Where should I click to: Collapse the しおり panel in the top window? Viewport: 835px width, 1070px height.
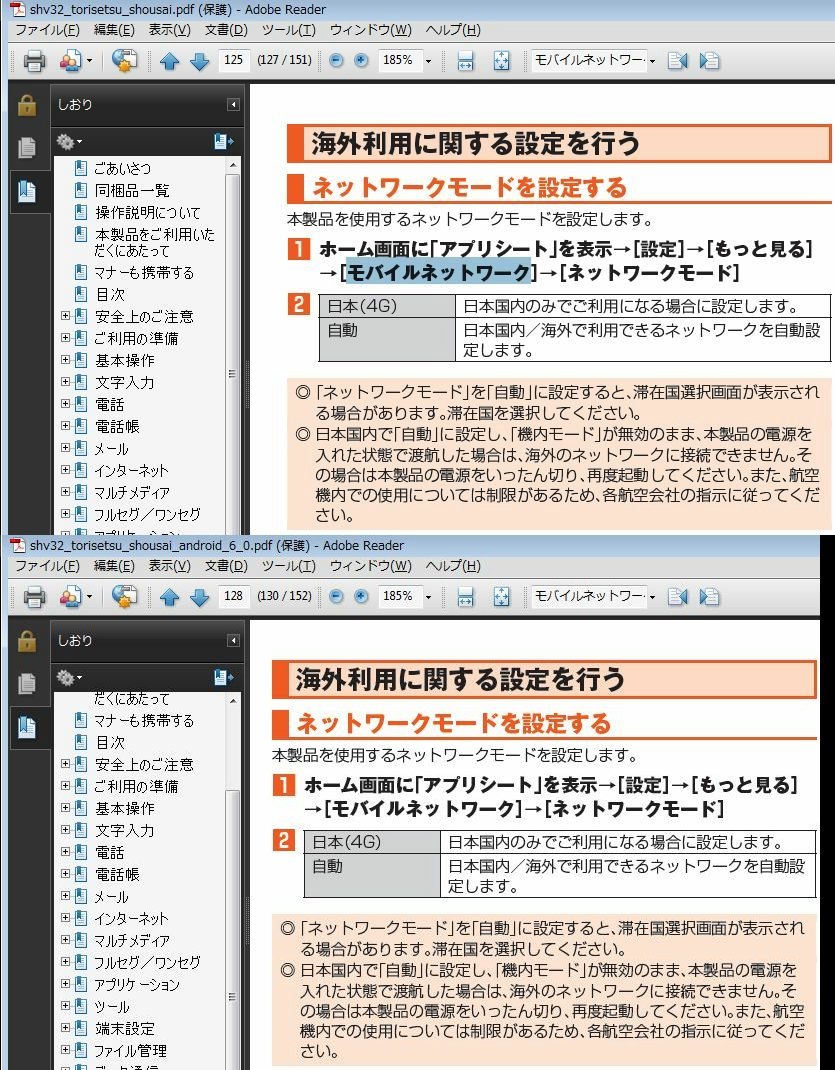tap(233, 104)
